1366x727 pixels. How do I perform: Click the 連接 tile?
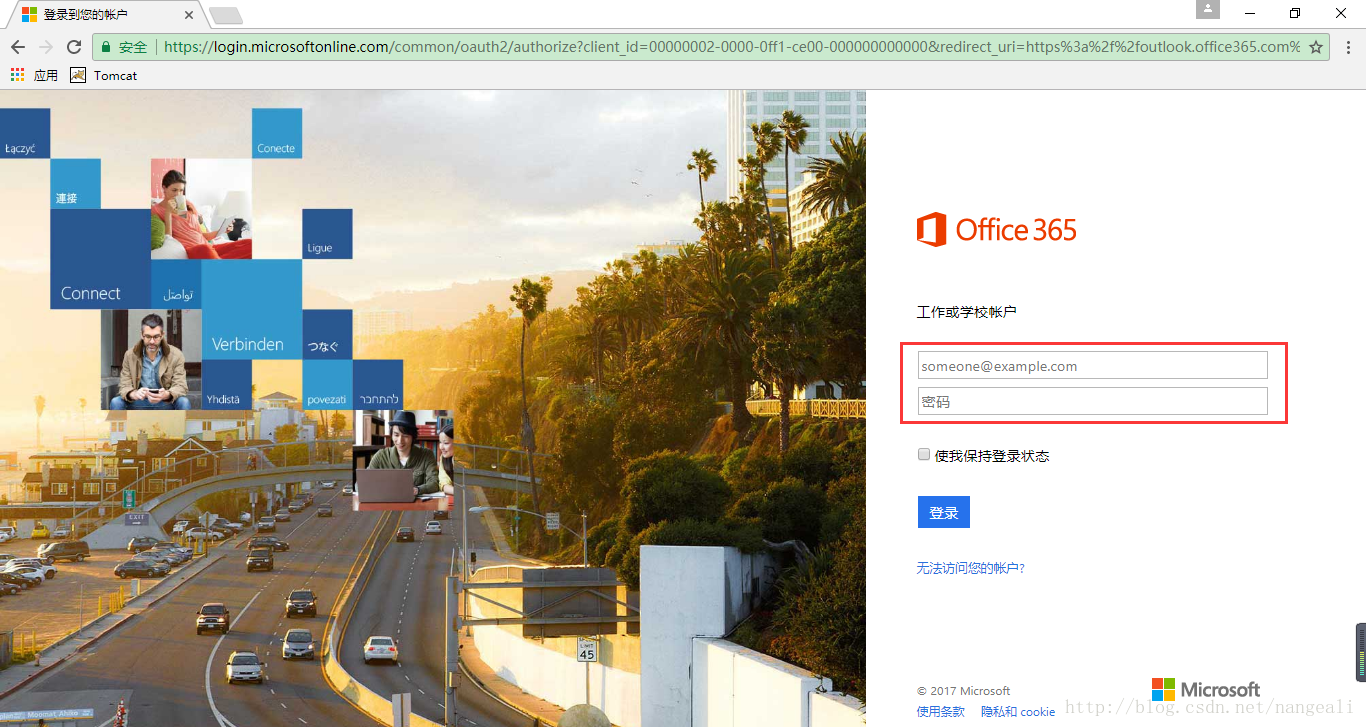75,184
